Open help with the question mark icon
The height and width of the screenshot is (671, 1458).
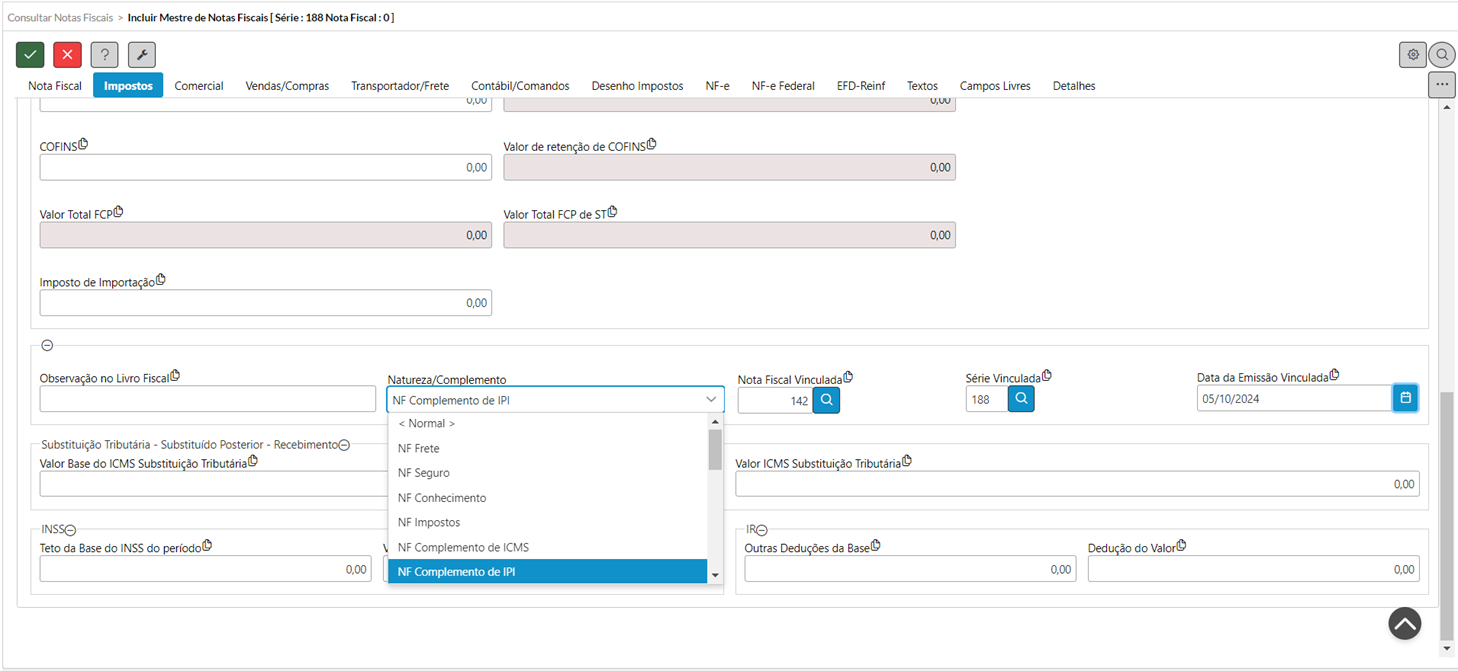coord(104,55)
